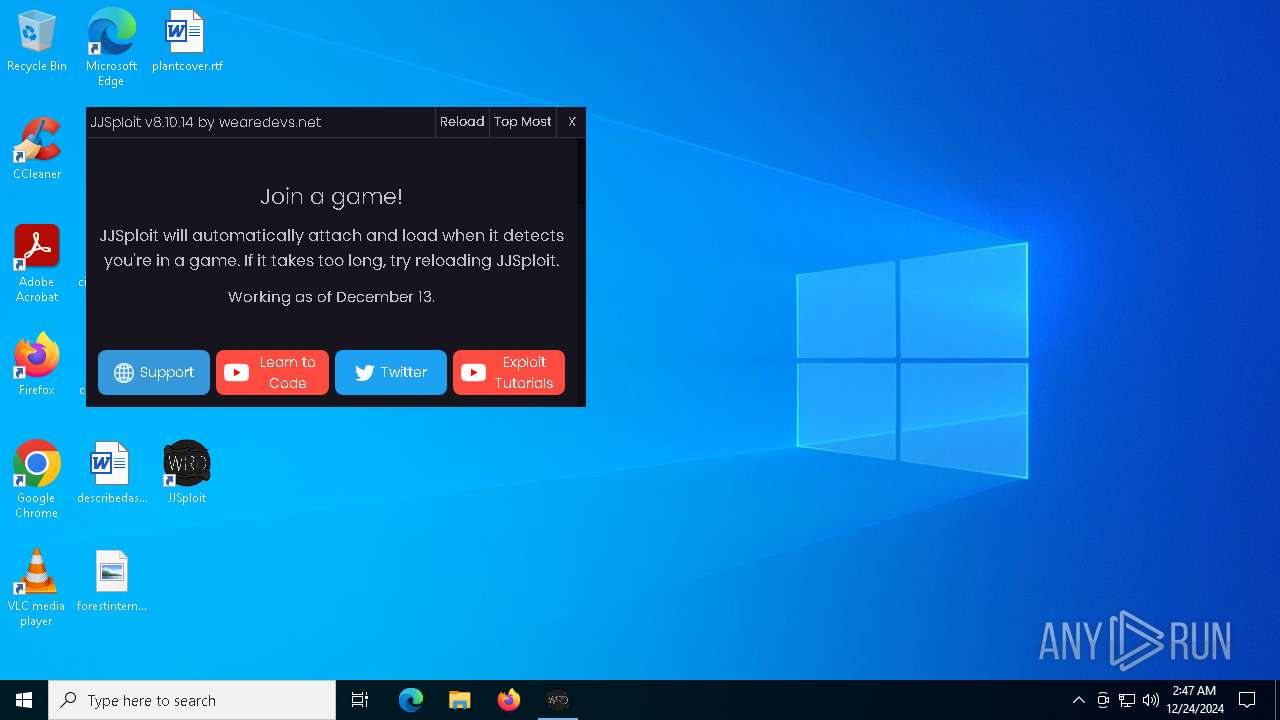Viewport: 1280px width, 720px height.
Task: Open Task View from the taskbar
Action: 360,700
